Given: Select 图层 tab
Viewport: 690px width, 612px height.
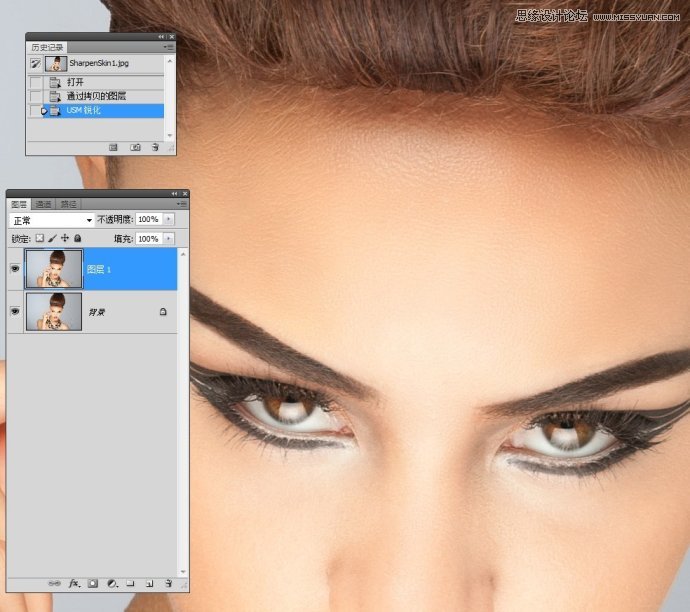Looking at the screenshot, I should pos(19,204).
